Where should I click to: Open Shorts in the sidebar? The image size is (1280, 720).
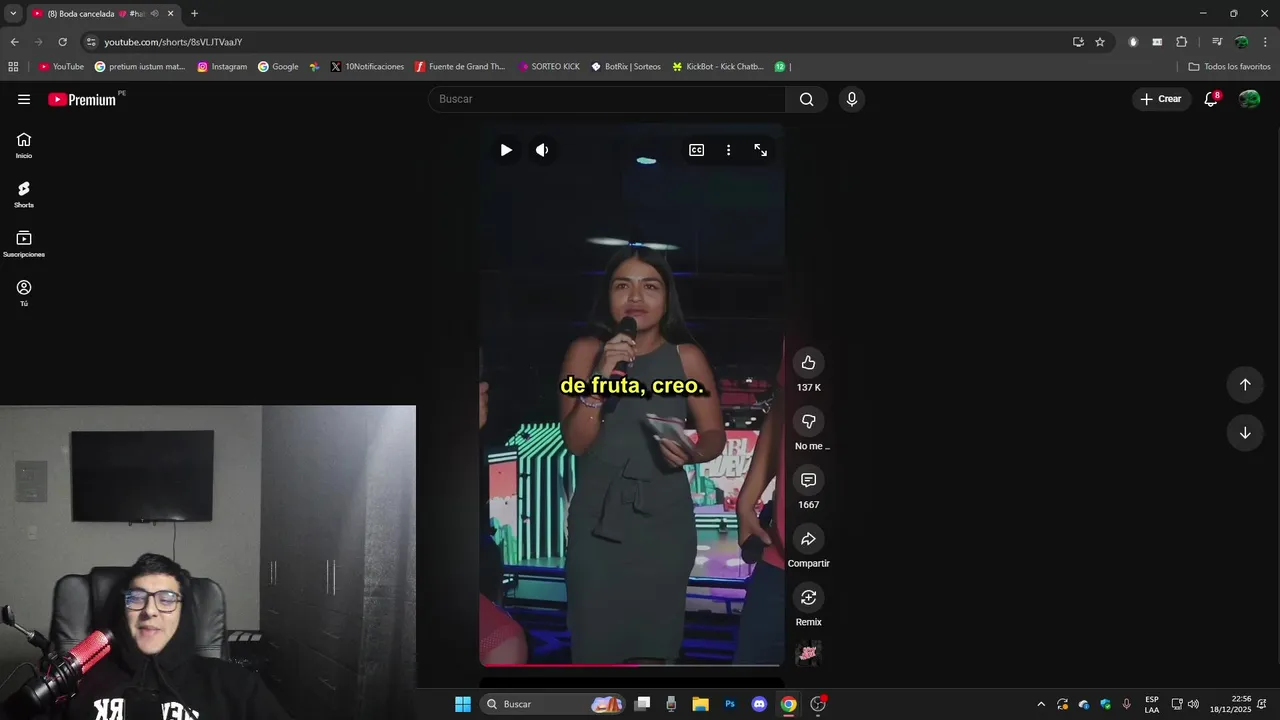pos(24,194)
